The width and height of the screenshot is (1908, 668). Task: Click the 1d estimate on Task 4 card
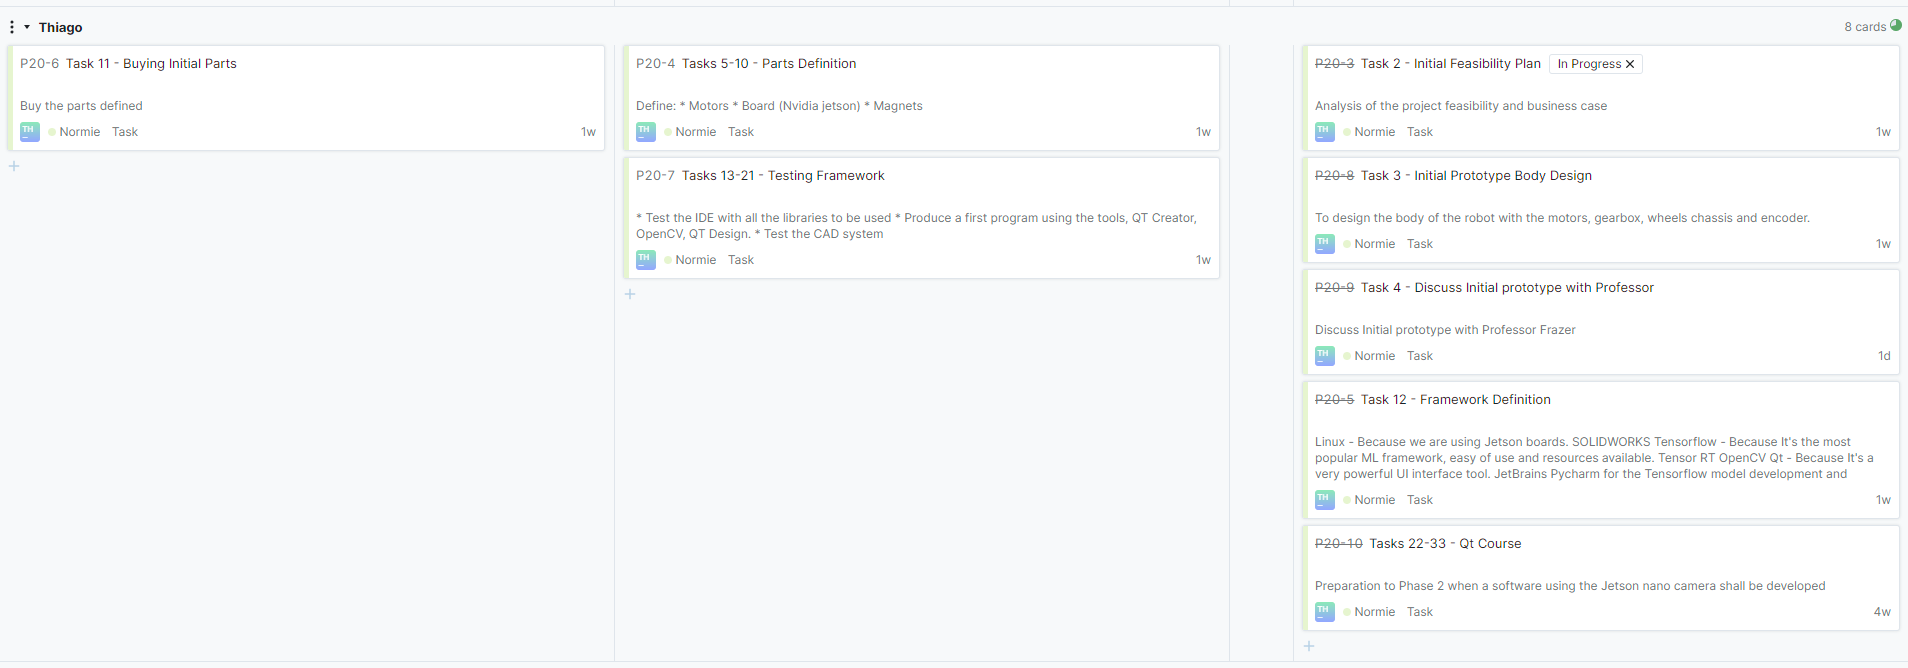coord(1883,356)
